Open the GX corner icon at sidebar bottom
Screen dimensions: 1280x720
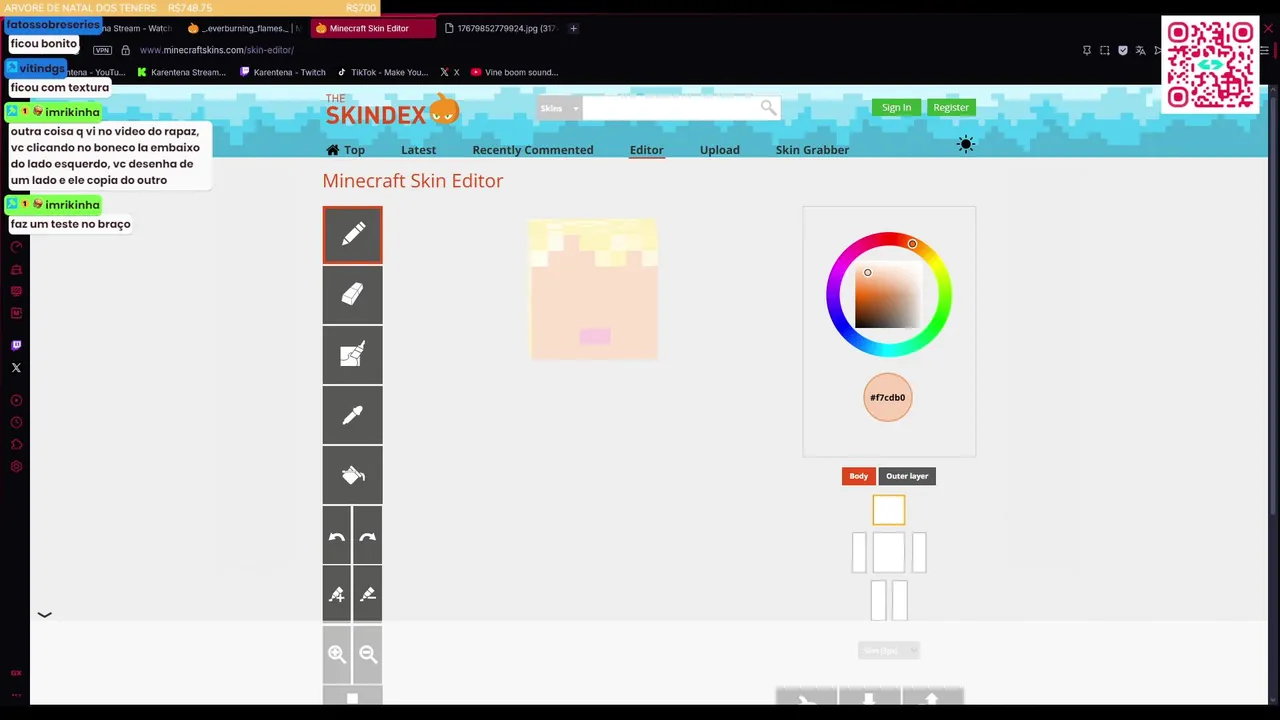pyautogui.click(x=16, y=673)
